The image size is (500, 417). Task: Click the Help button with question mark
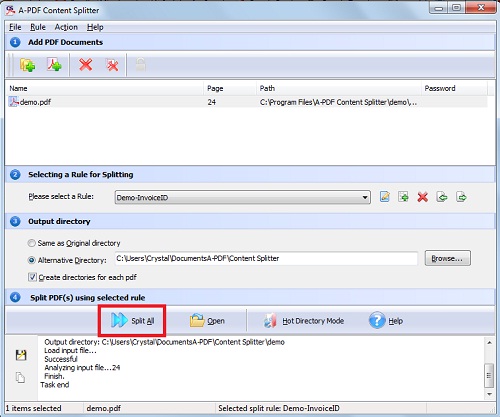[x=386, y=321]
